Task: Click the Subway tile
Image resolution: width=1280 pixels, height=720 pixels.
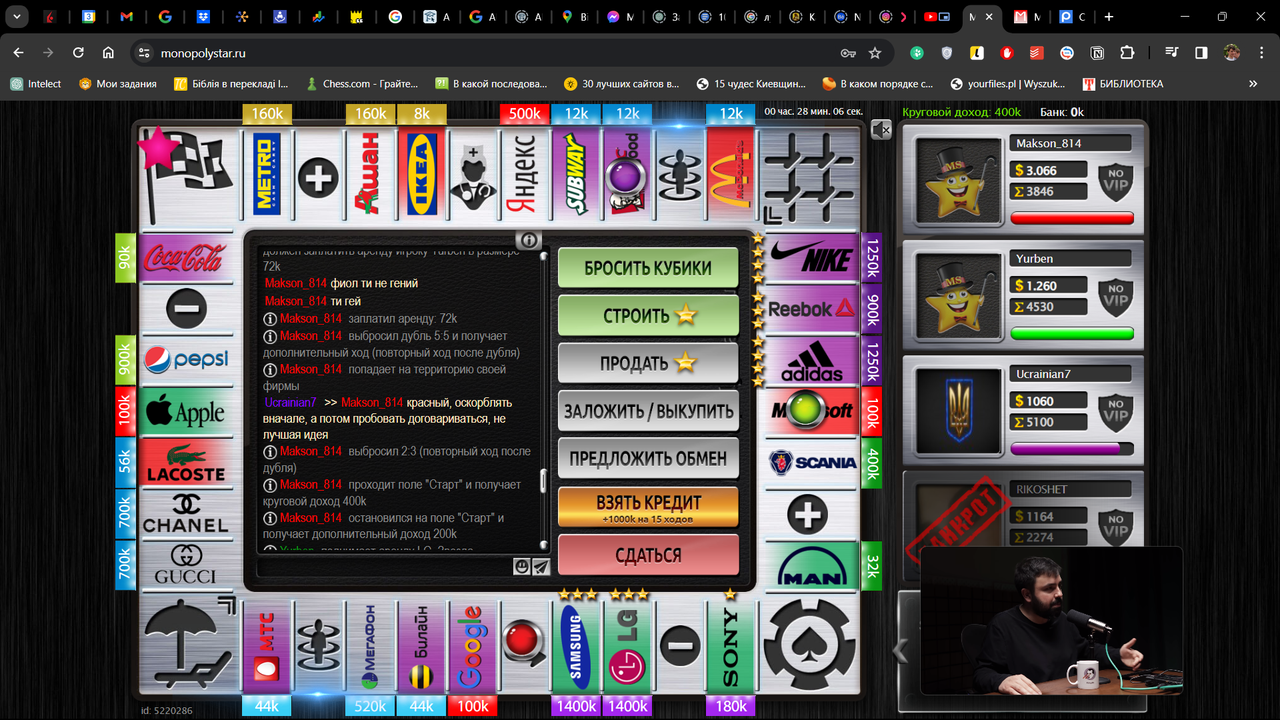Action: 576,174
